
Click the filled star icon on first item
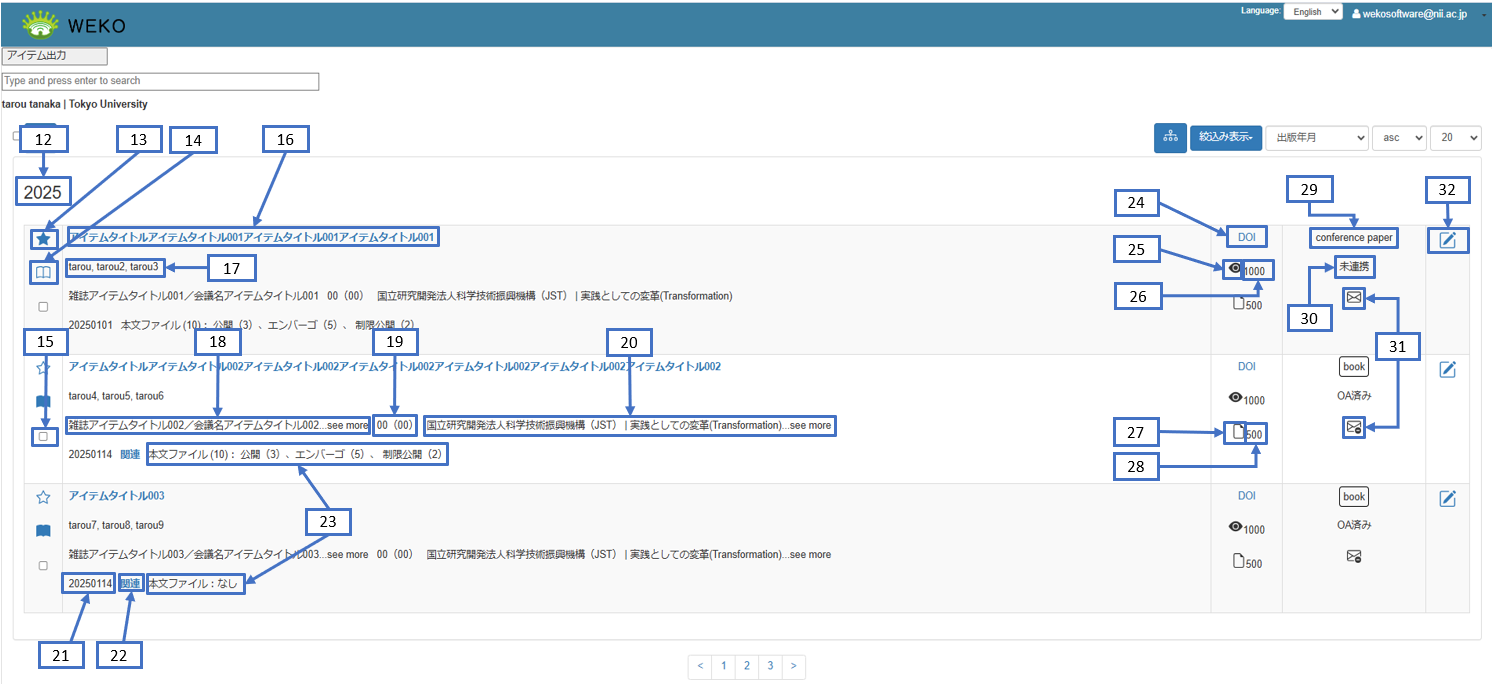pos(43,239)
